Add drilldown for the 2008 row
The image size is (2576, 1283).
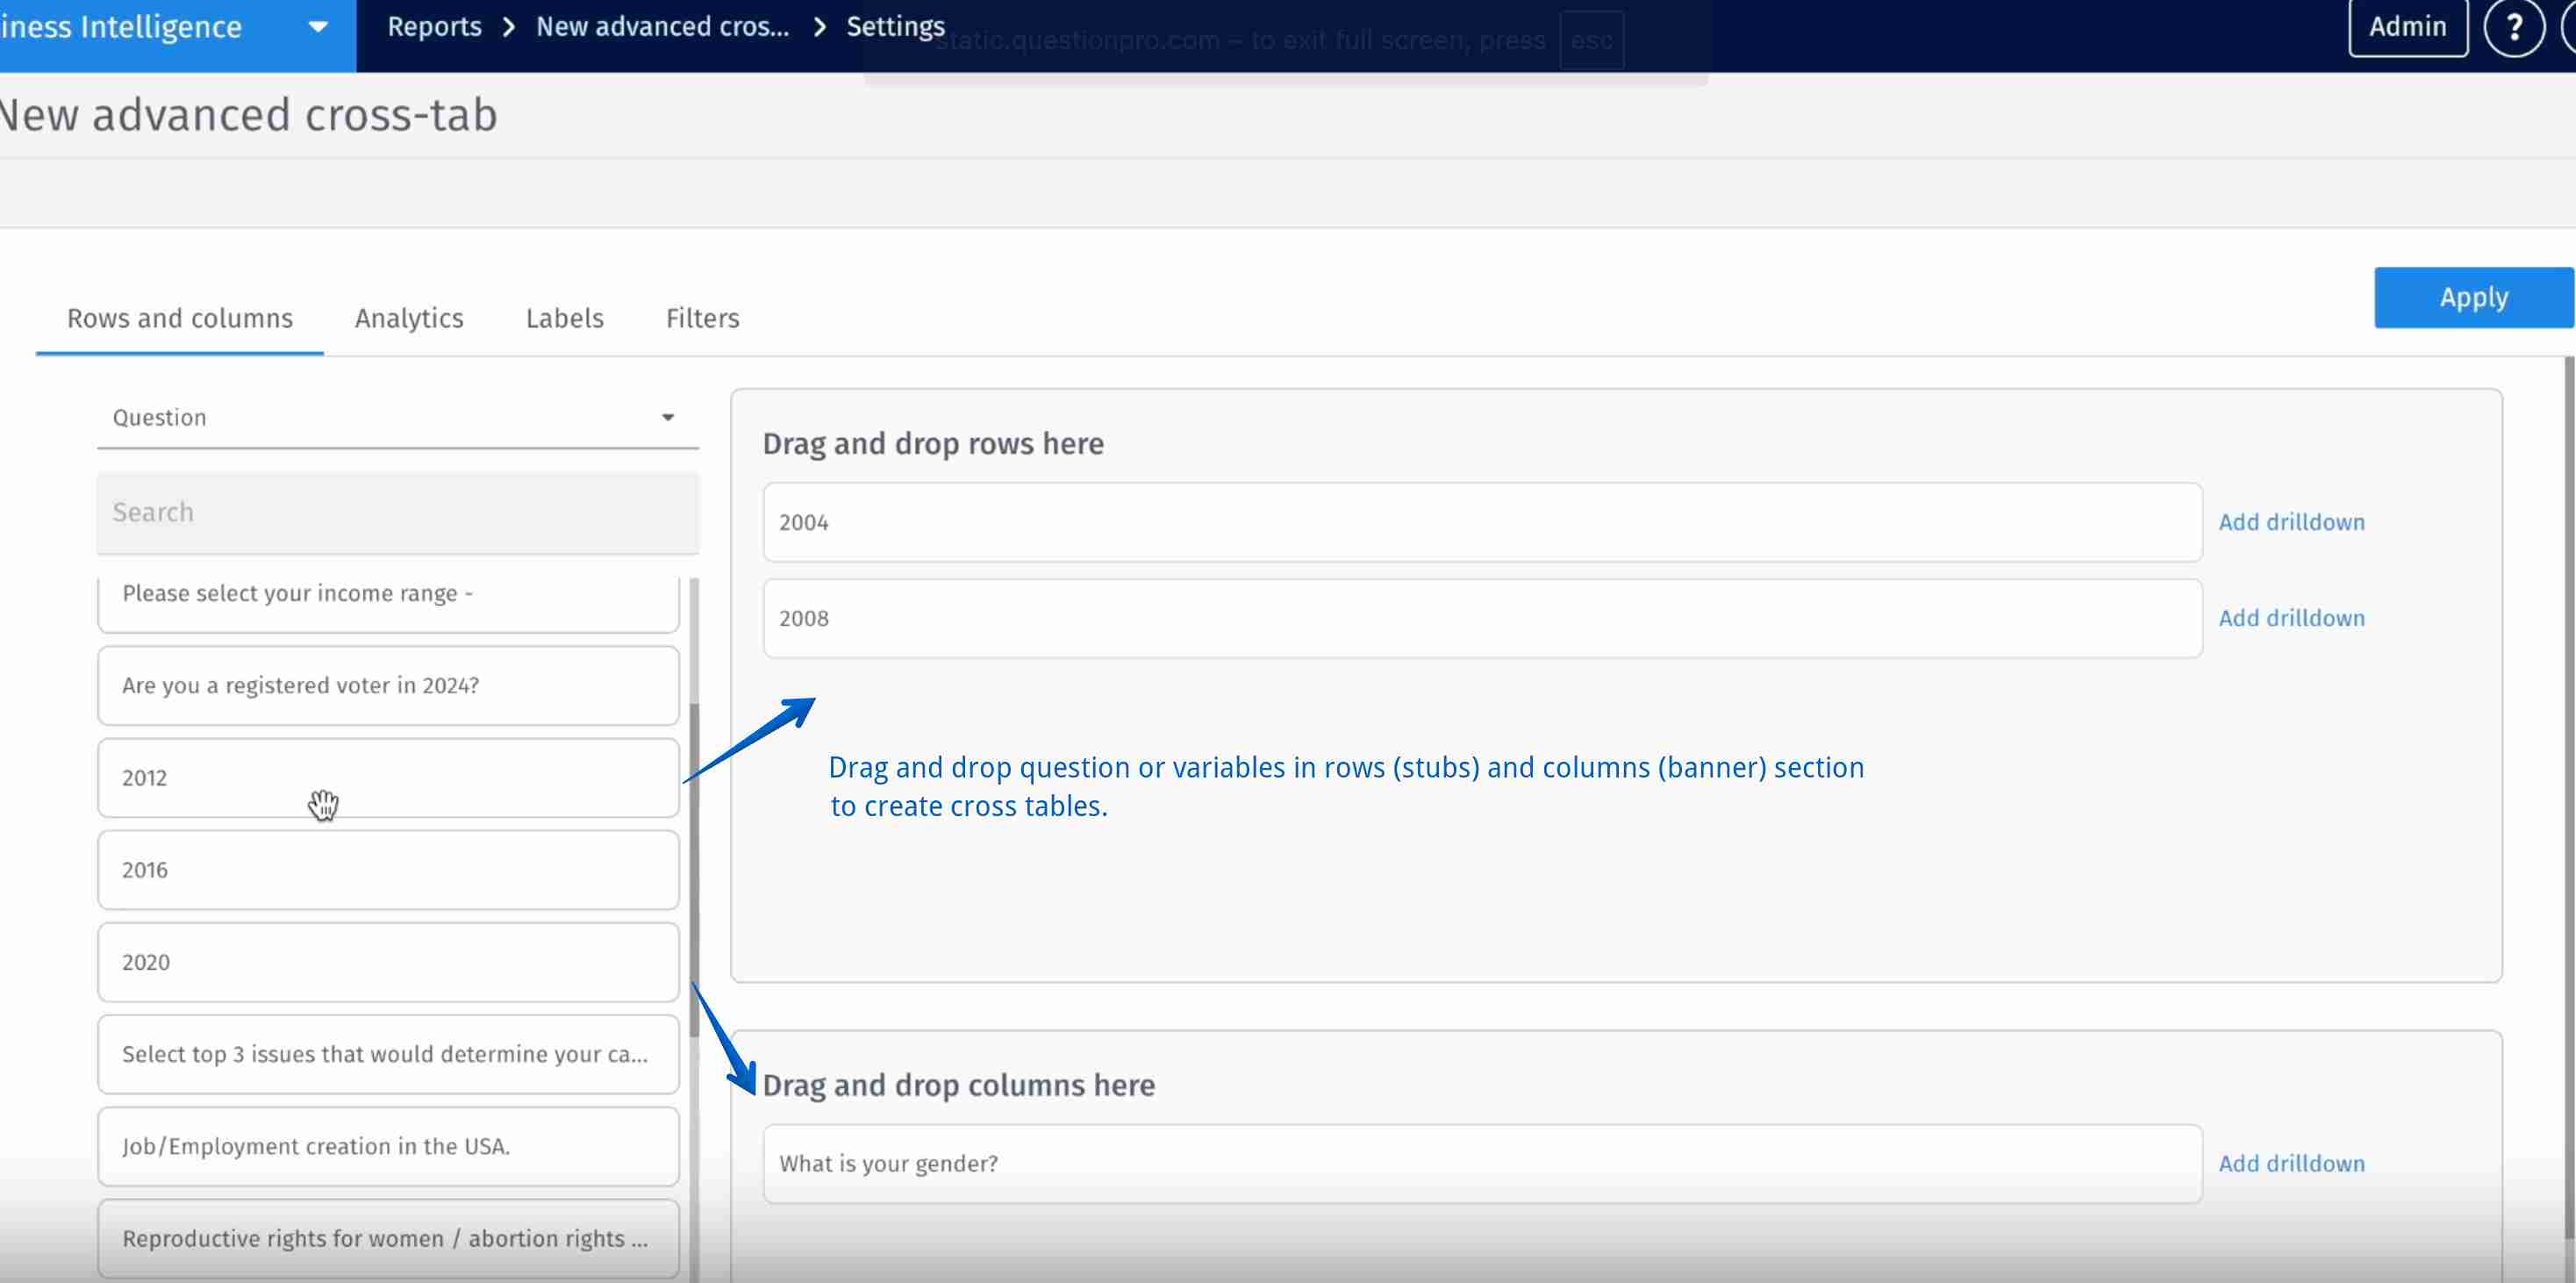pos(2291,618)
